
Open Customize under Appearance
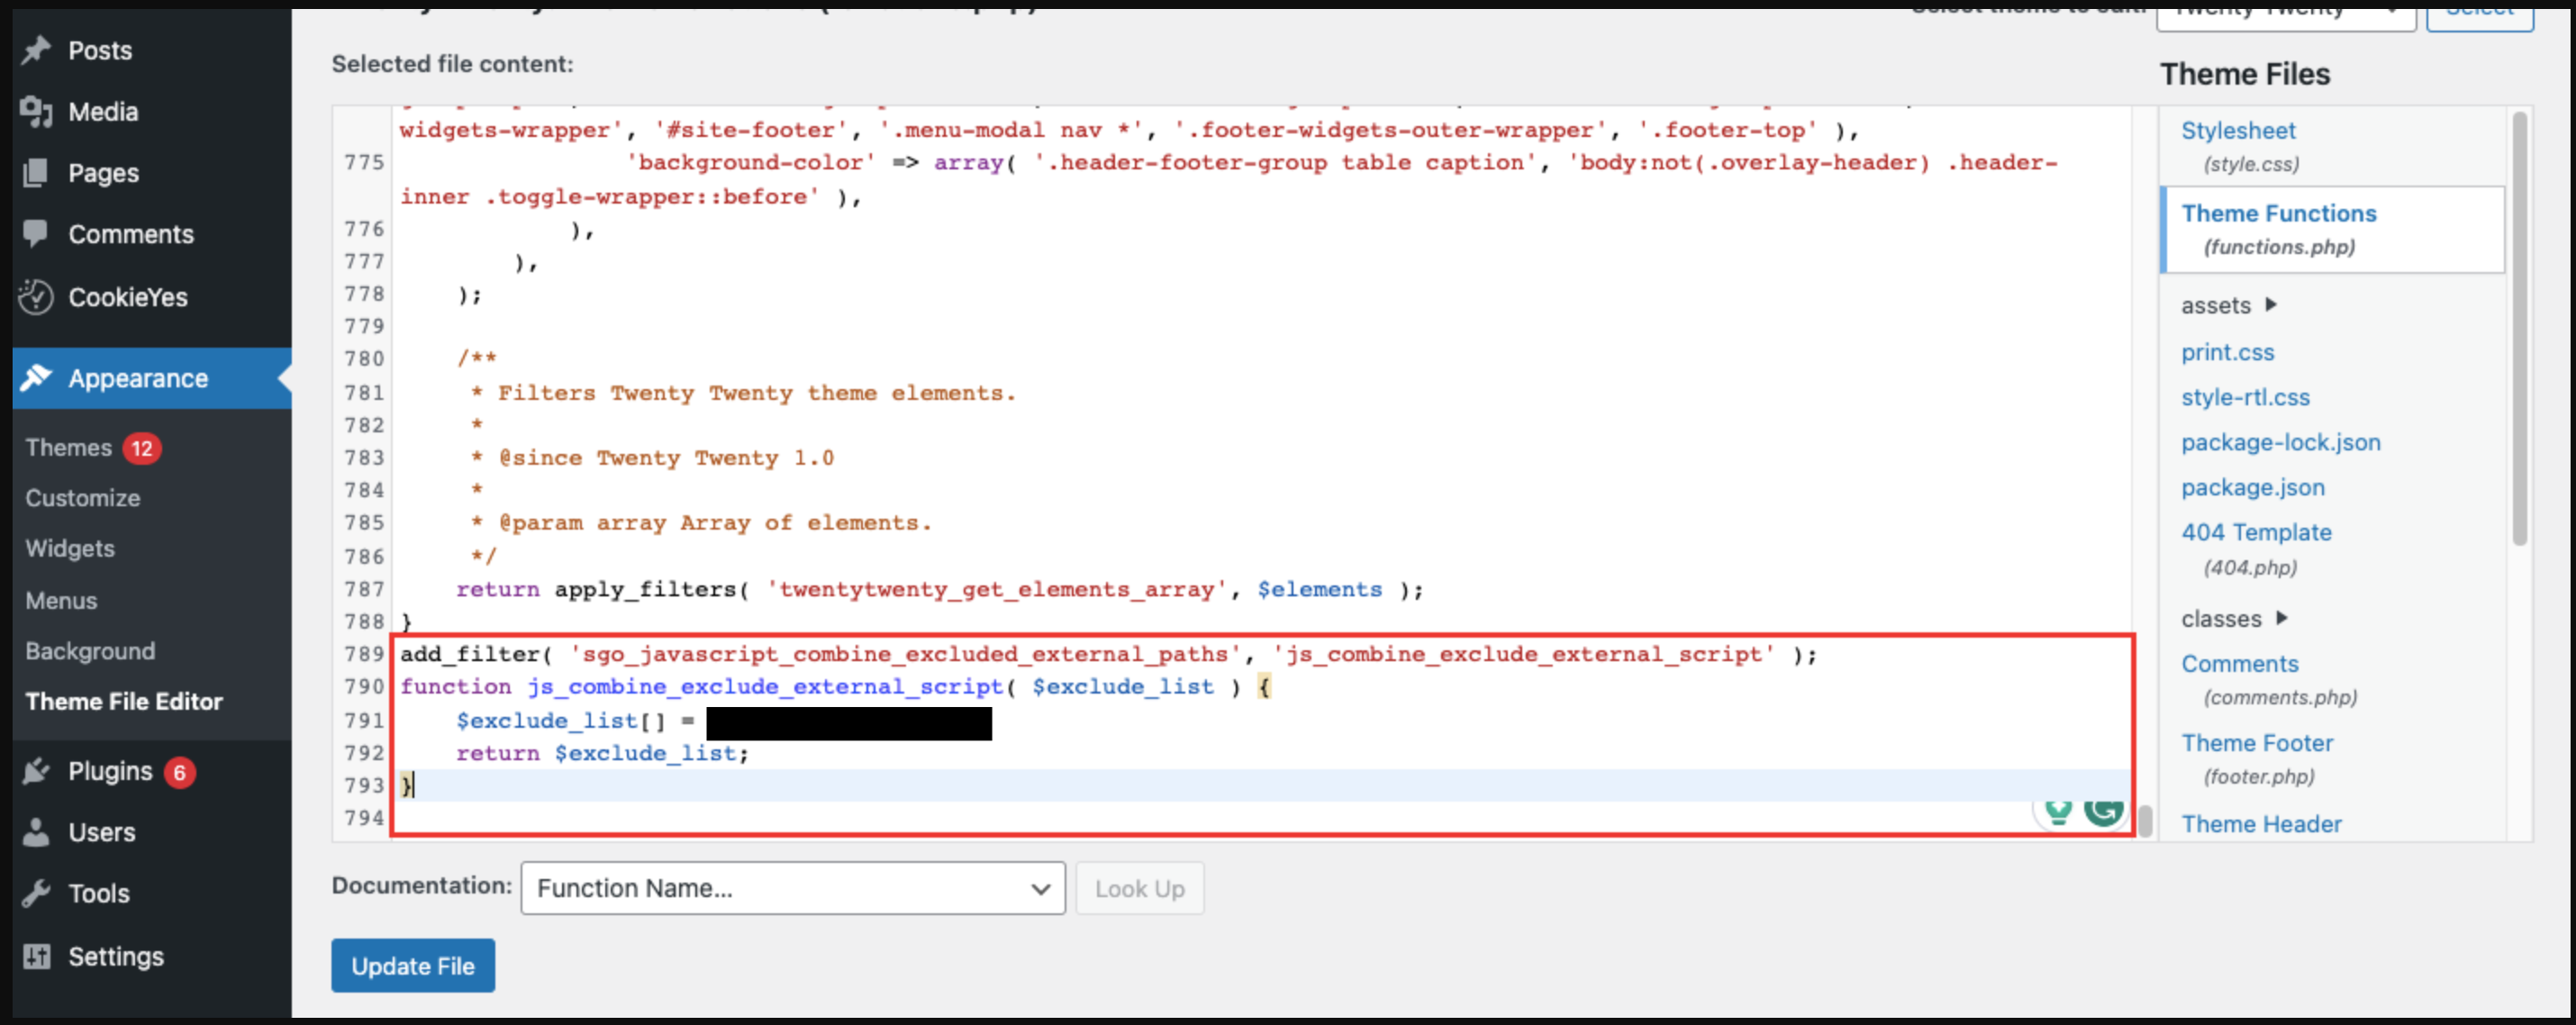[x=82, y=498]
